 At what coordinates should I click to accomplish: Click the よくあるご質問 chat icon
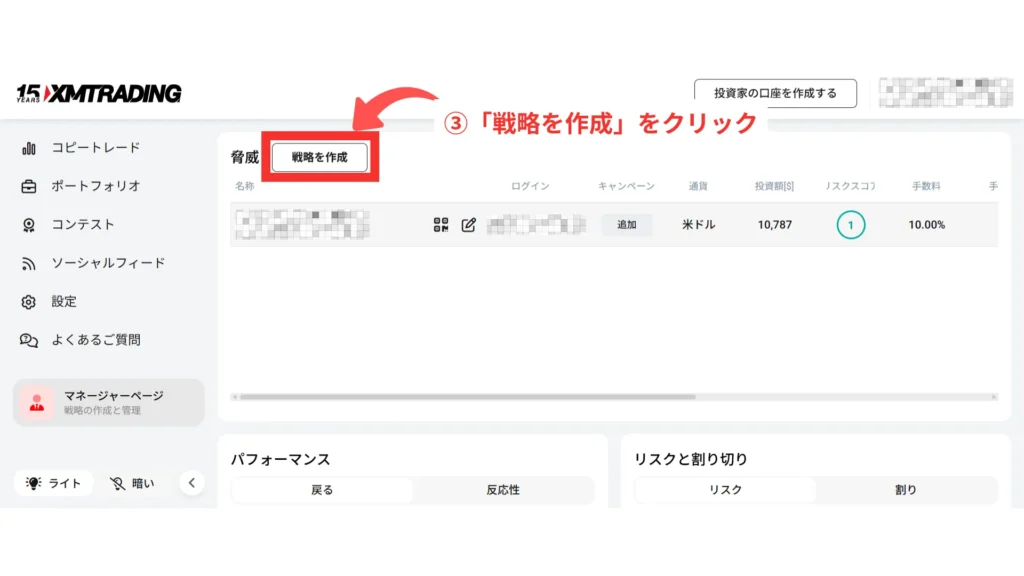(29, 341)
